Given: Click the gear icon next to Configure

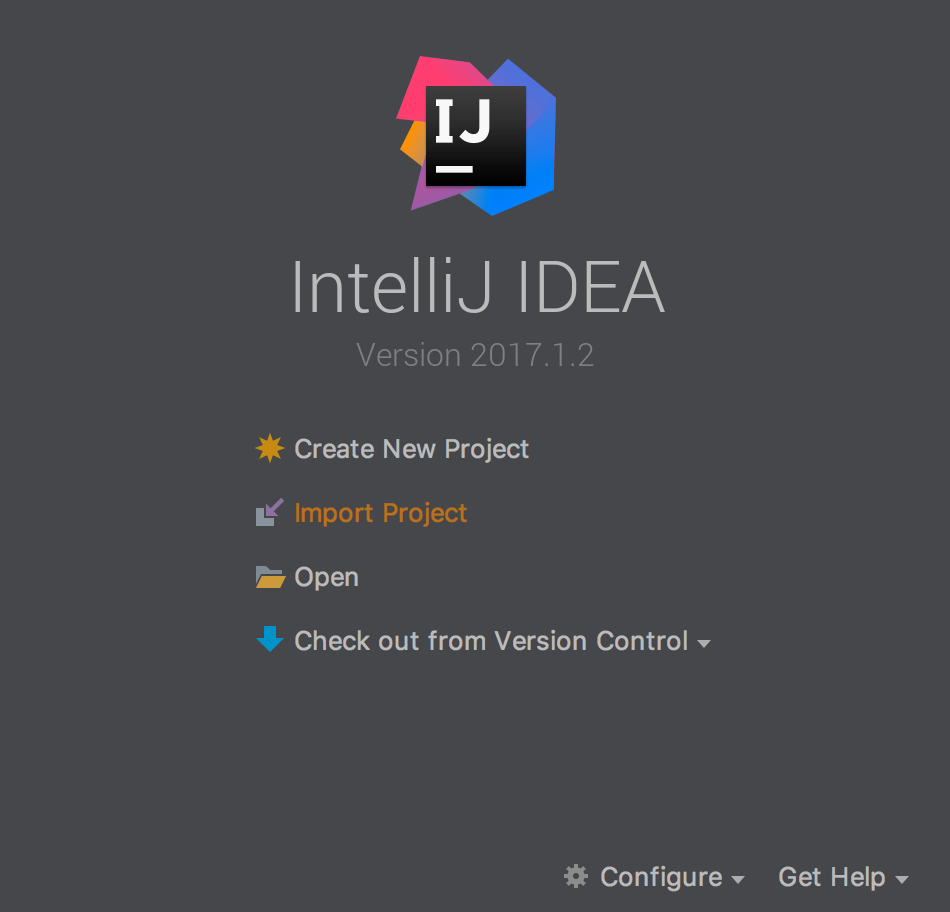Looking at the screenshot, I should [575, 877].
